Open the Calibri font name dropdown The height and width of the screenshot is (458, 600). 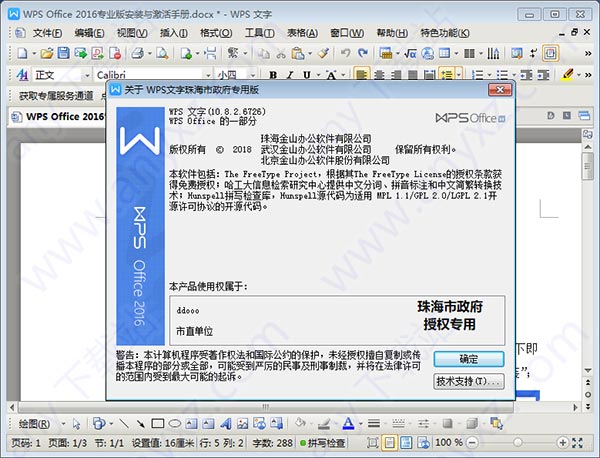208,75
